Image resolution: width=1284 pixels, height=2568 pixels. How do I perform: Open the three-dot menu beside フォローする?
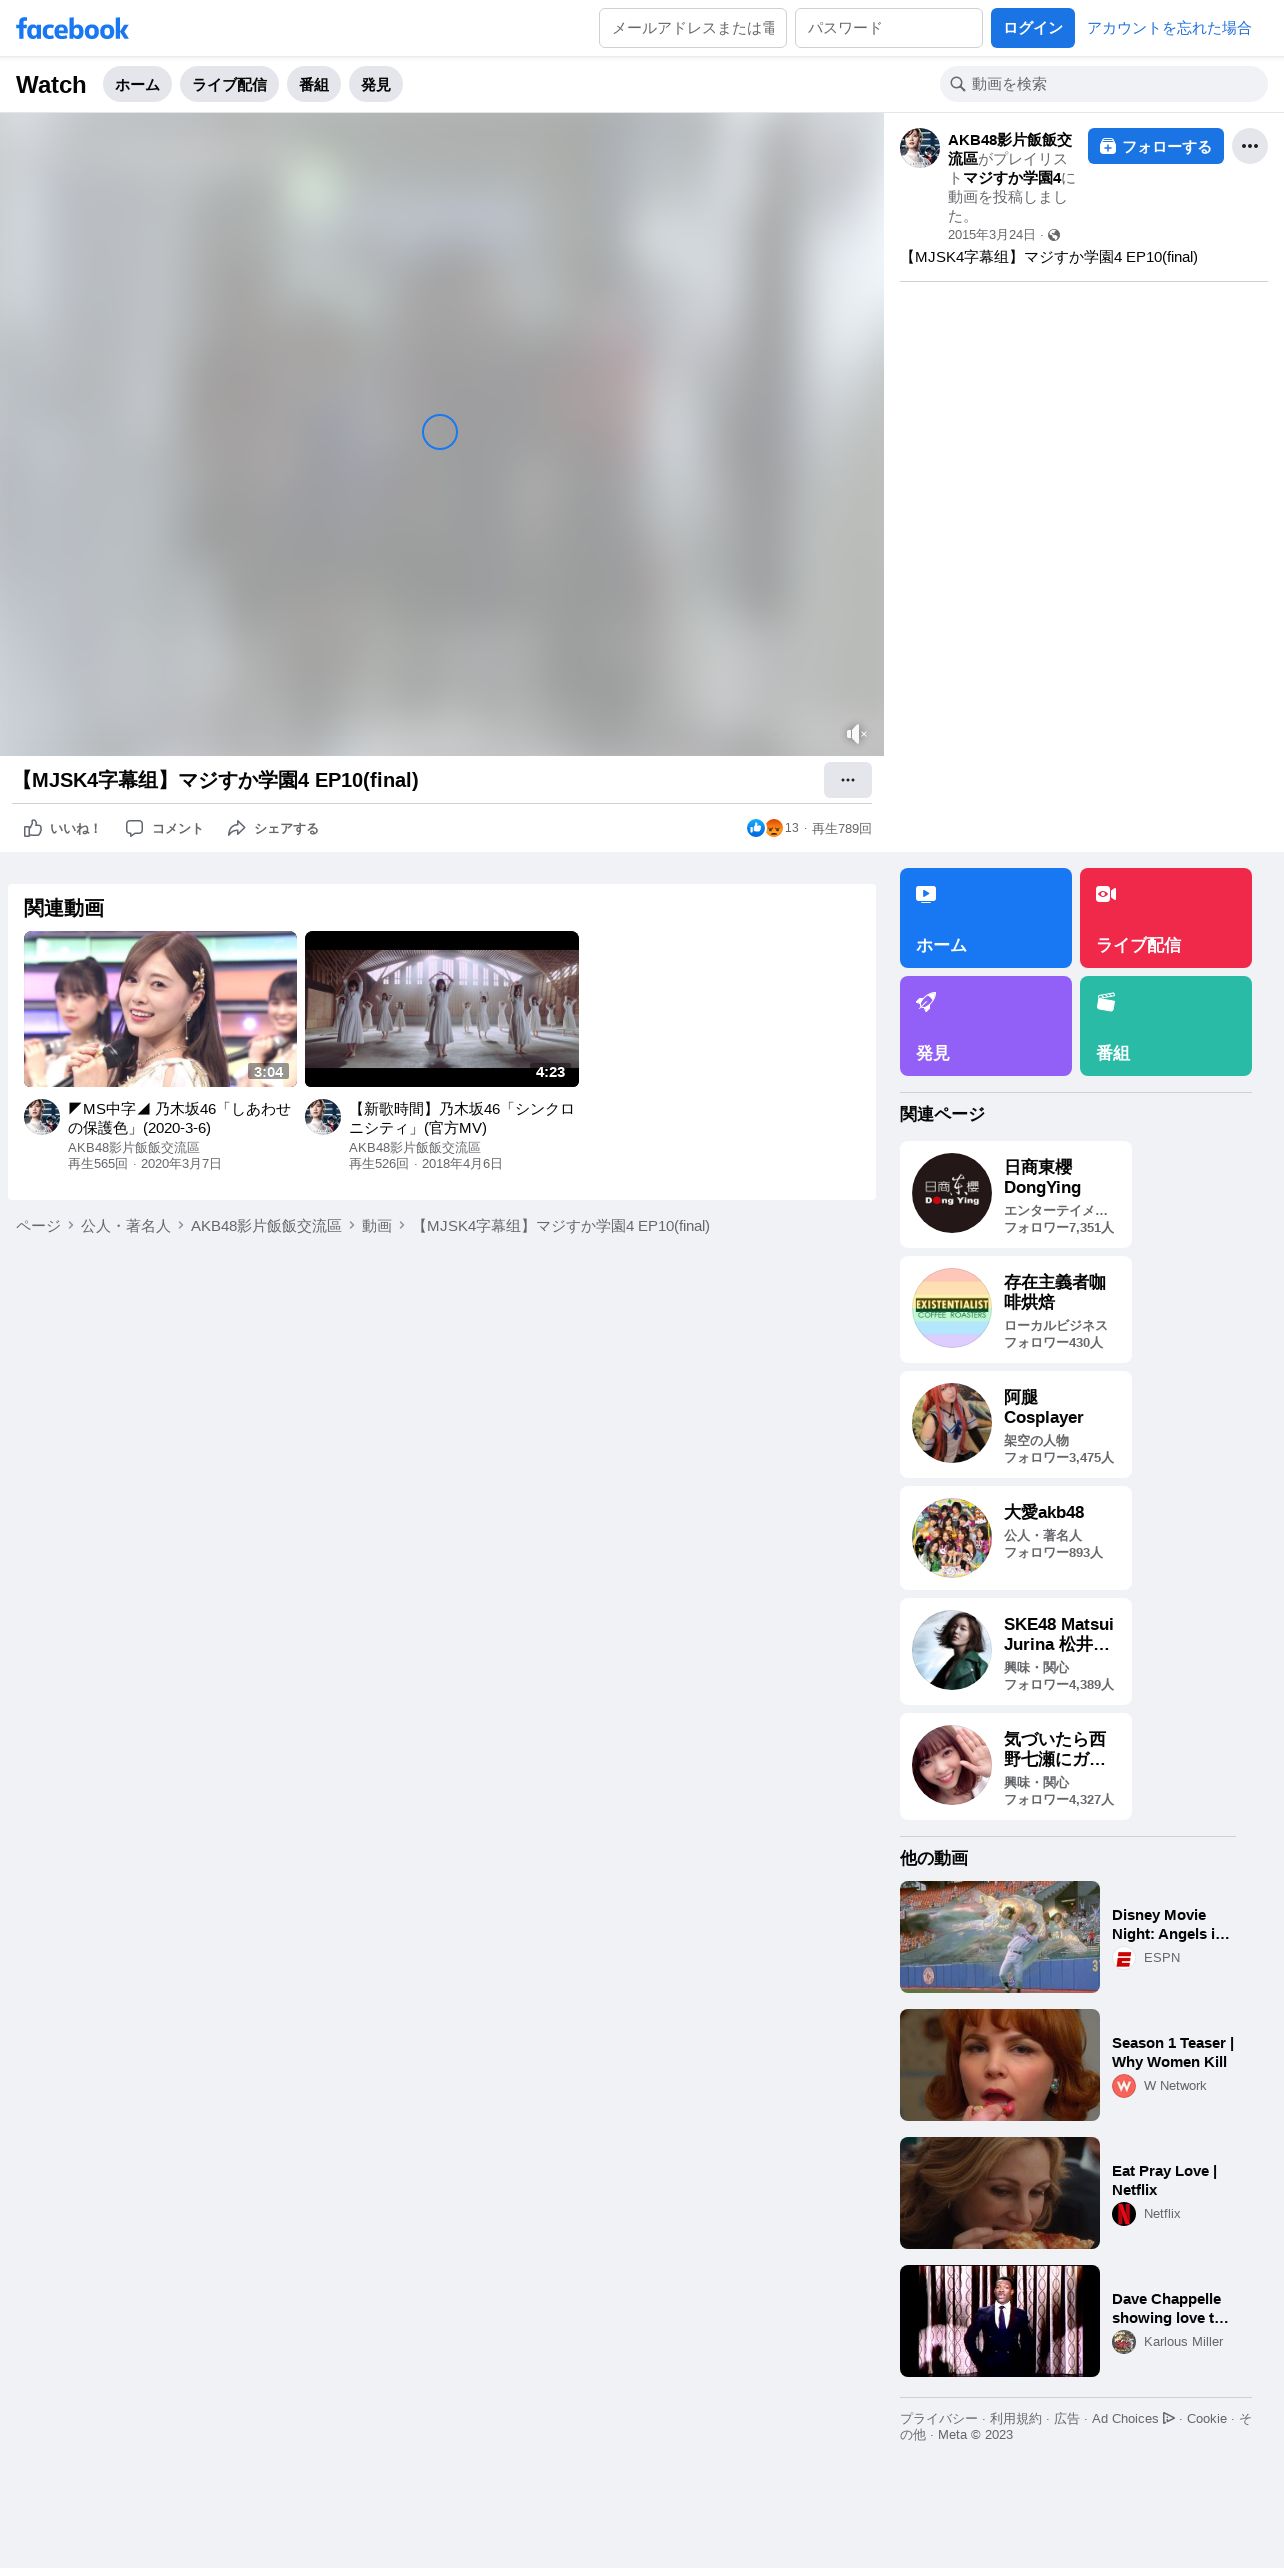point(1249,146)
